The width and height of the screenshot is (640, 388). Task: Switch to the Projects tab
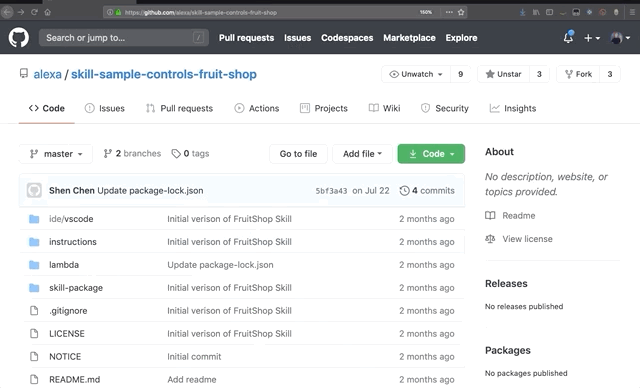pyautogui.click(x=324, y=109)
